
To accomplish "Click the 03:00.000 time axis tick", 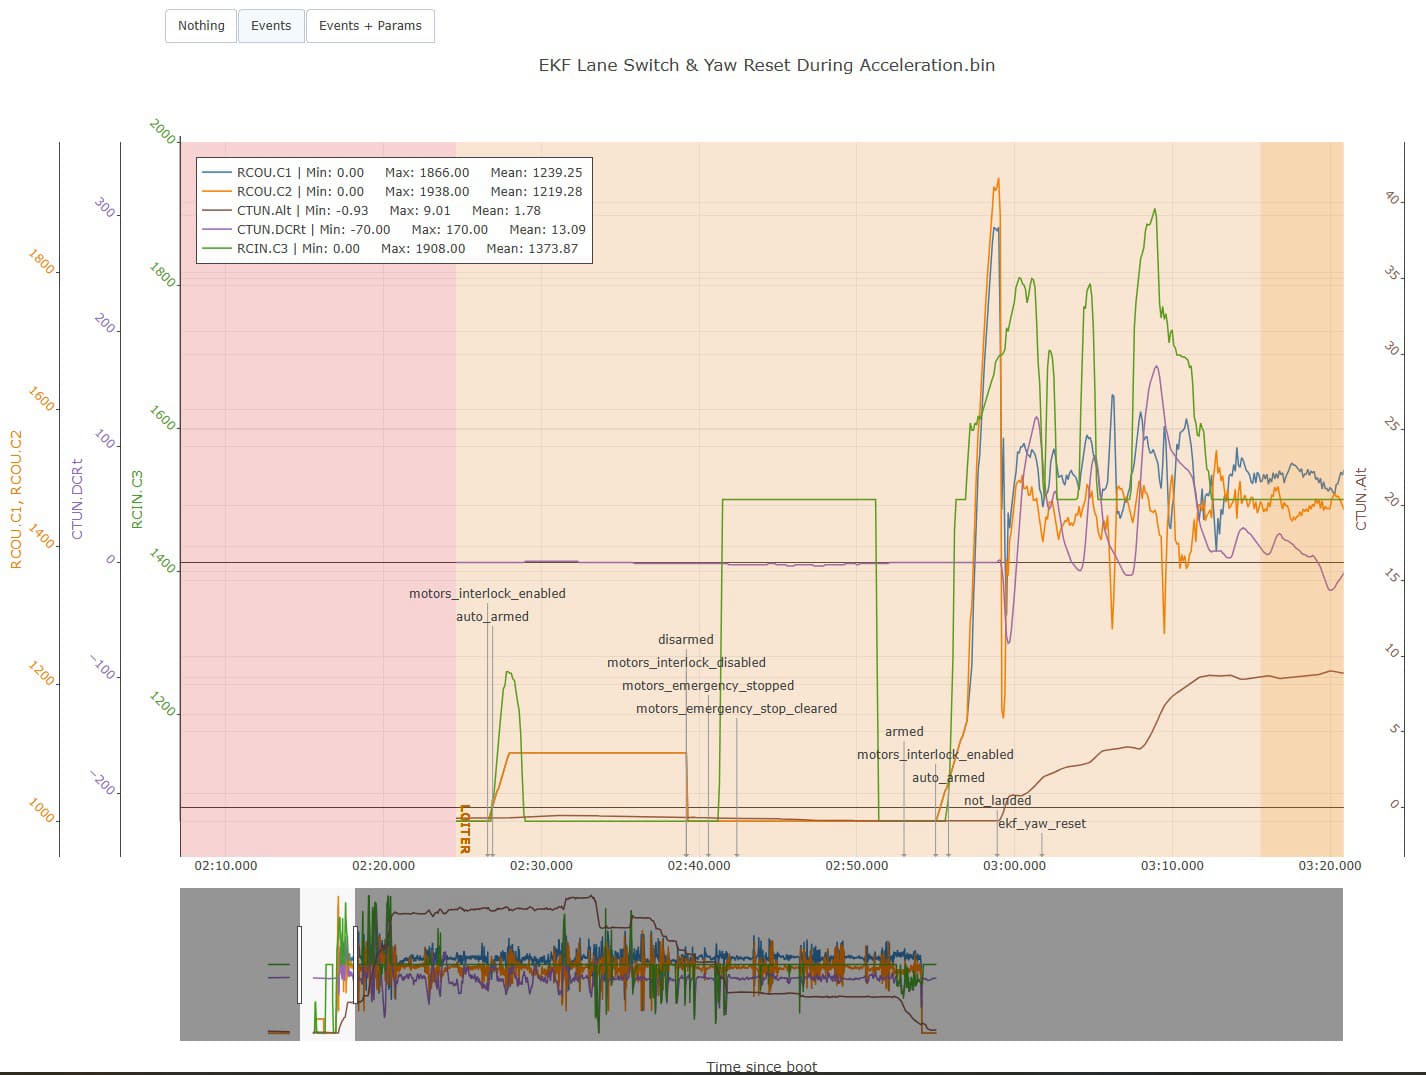I will [1014, 866].
